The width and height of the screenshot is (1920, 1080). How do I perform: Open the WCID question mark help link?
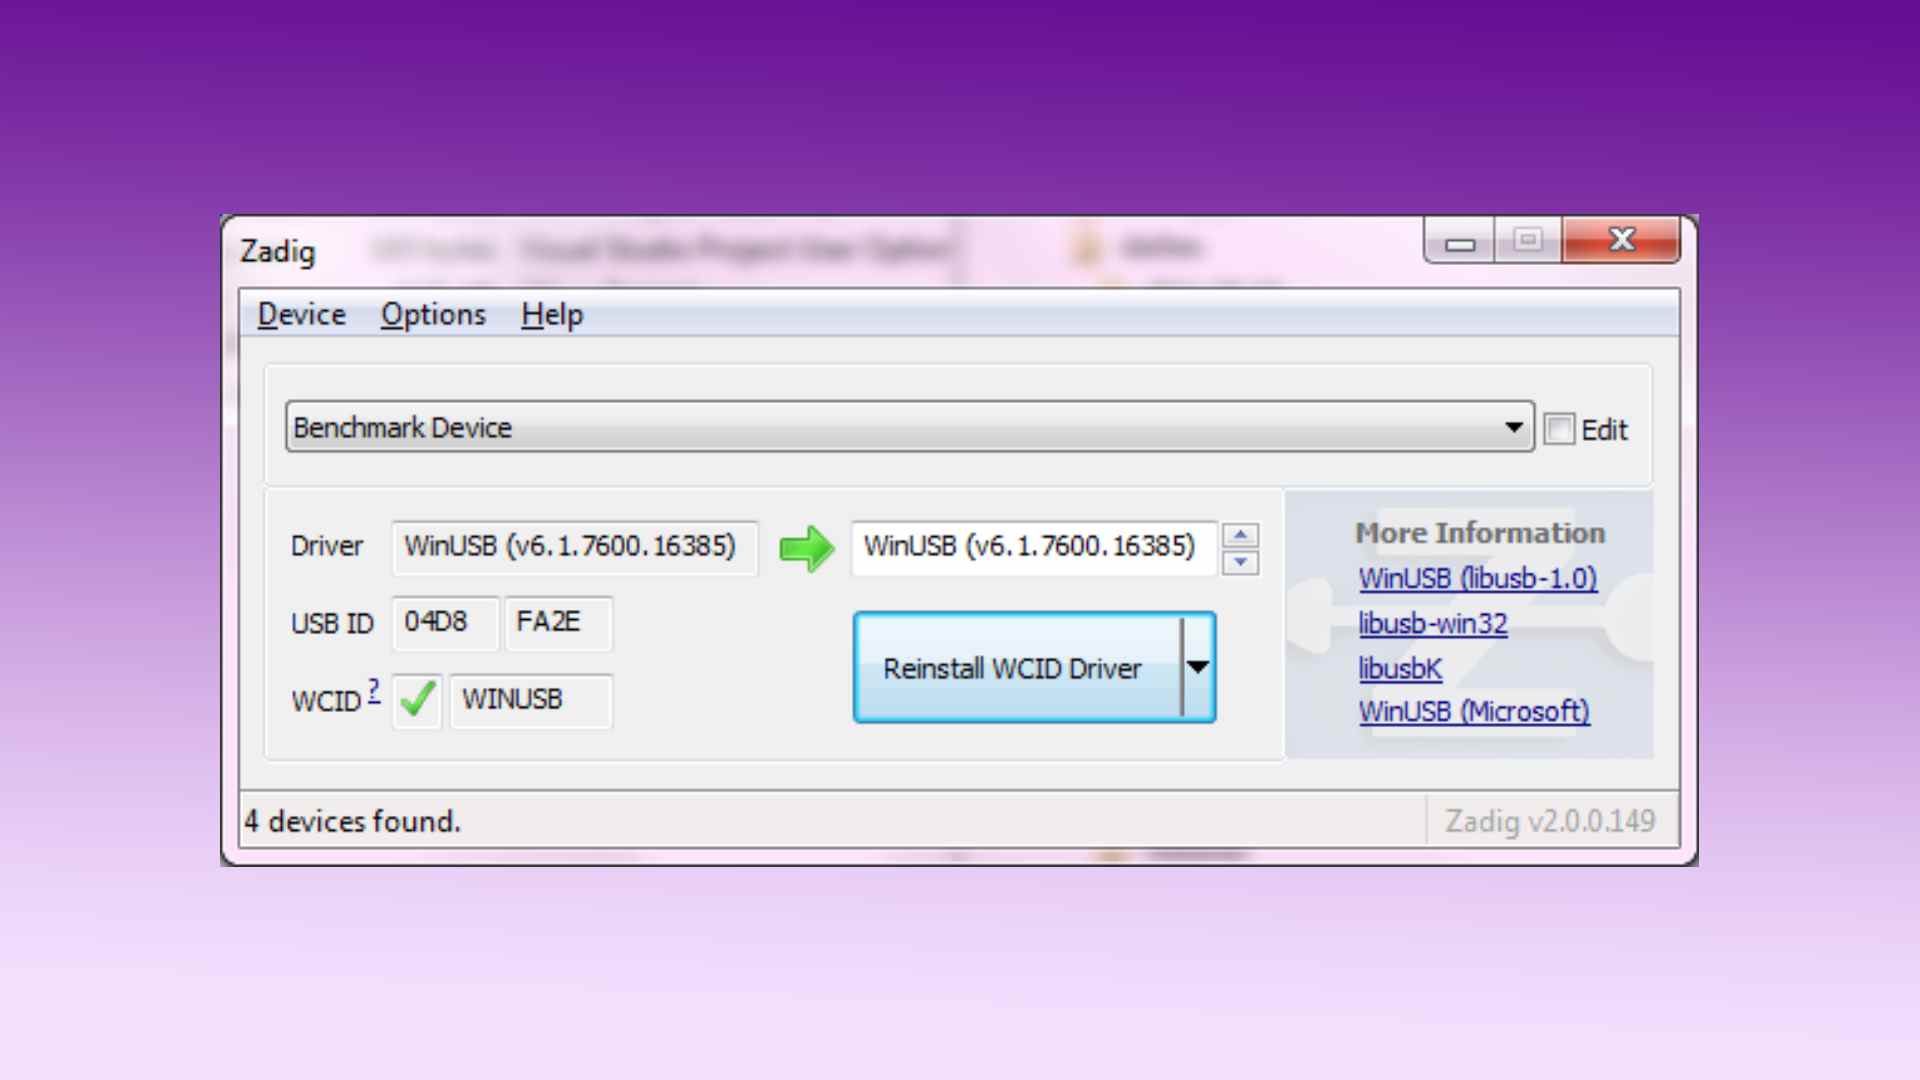pos(373,690)
